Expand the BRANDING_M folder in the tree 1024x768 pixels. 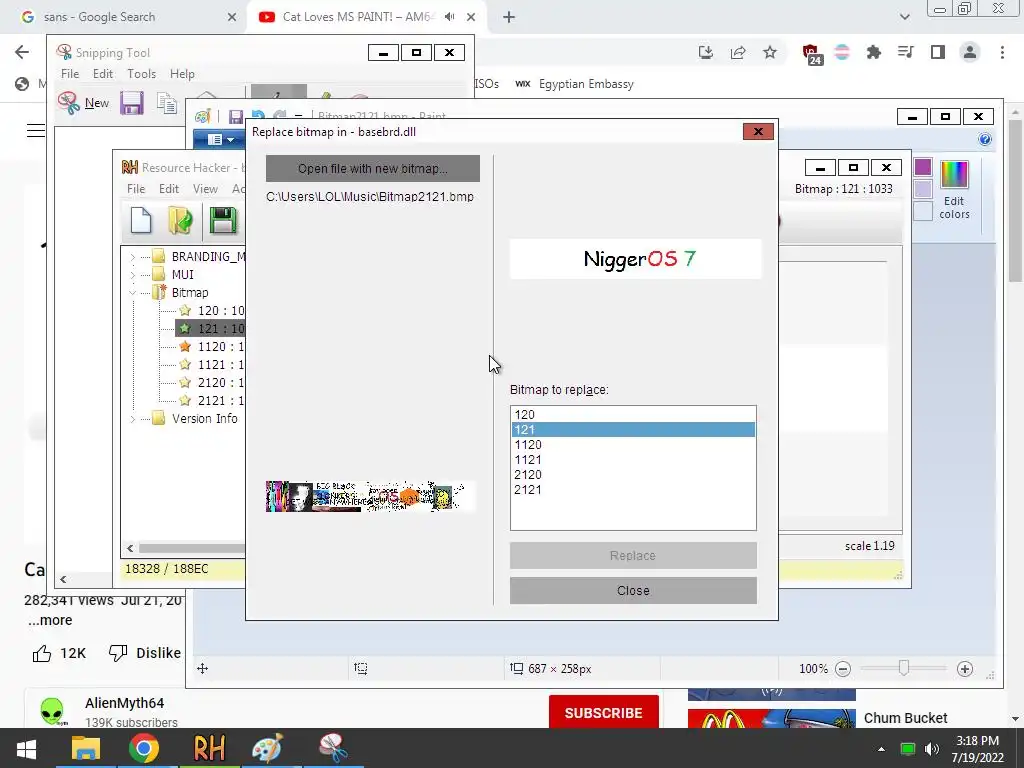133,257
